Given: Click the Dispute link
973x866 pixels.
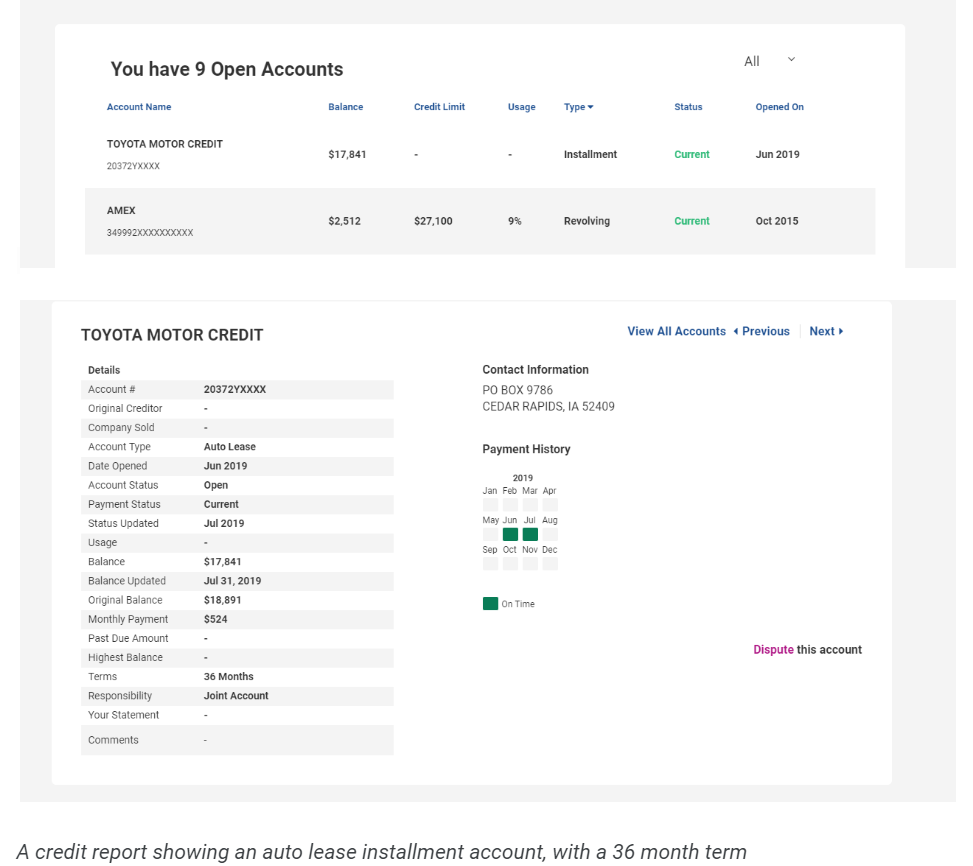Looking at the screenshot, I should tap(773, 650).
